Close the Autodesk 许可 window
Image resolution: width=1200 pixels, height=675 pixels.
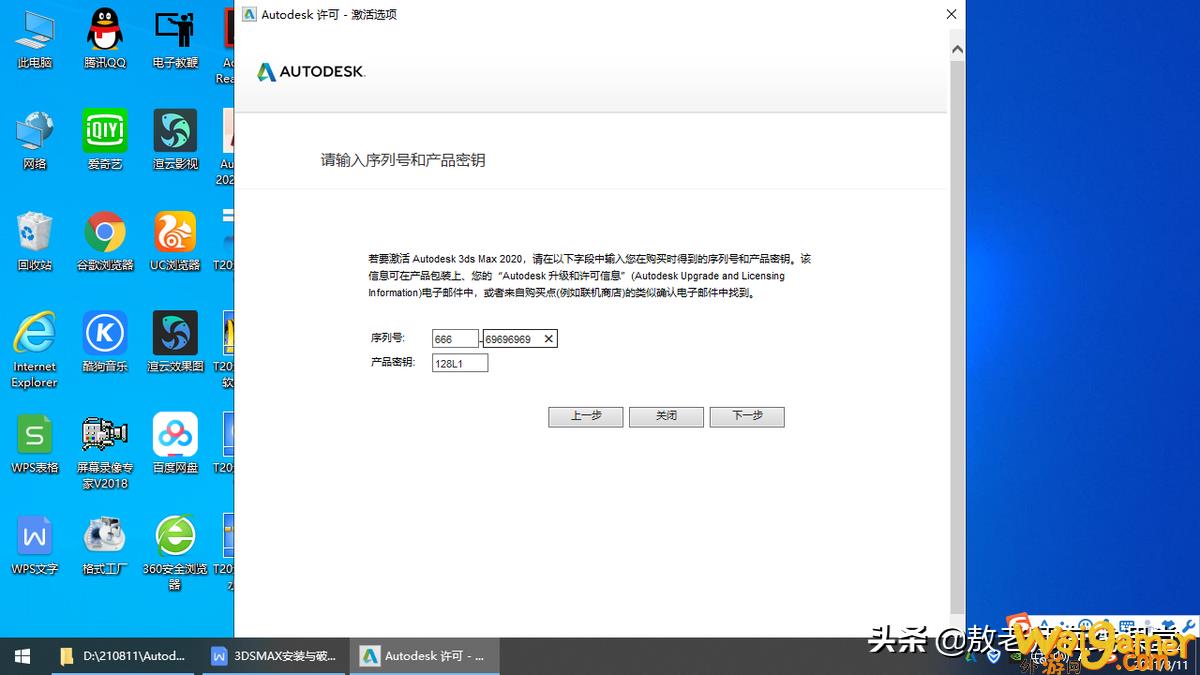[x=952, y=14]
